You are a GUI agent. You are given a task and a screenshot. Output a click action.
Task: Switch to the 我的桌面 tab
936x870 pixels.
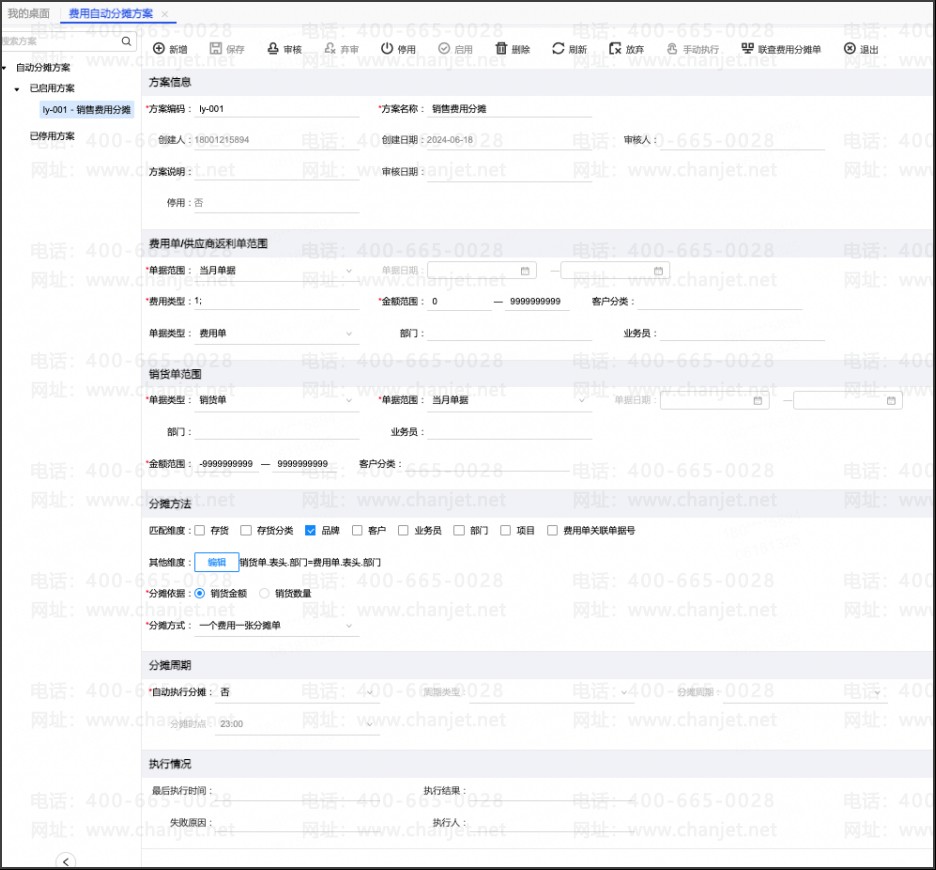point(28,14)
